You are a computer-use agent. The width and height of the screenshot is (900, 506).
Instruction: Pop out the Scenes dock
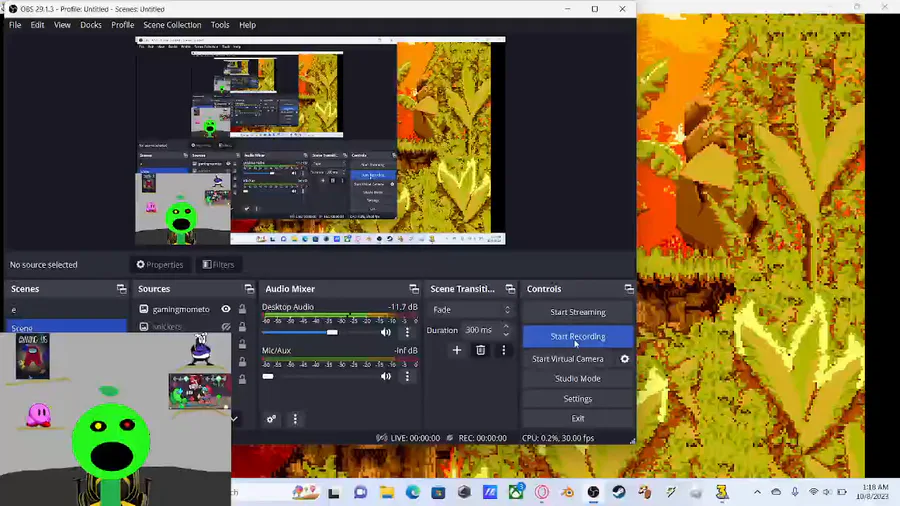tap(121, 289)
